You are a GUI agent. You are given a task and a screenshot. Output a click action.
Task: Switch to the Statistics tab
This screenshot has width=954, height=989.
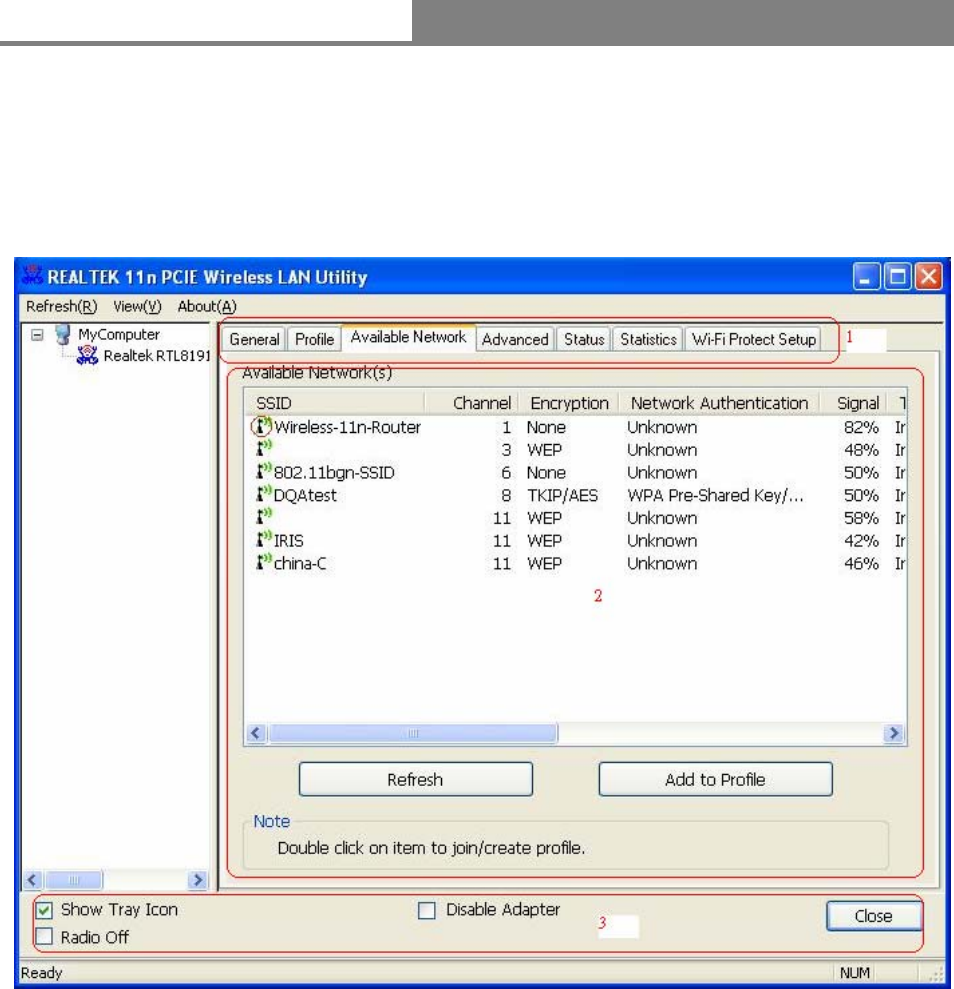click(x=648, y=339)
